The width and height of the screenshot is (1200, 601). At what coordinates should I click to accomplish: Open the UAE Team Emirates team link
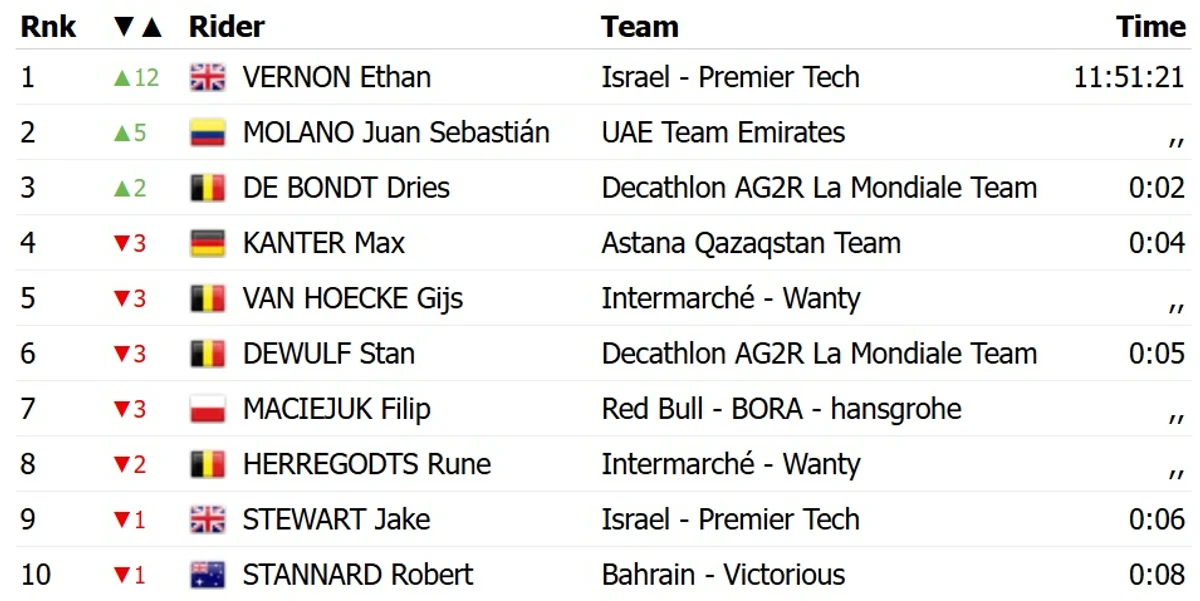pyautogui.click(x=723, y=133)
